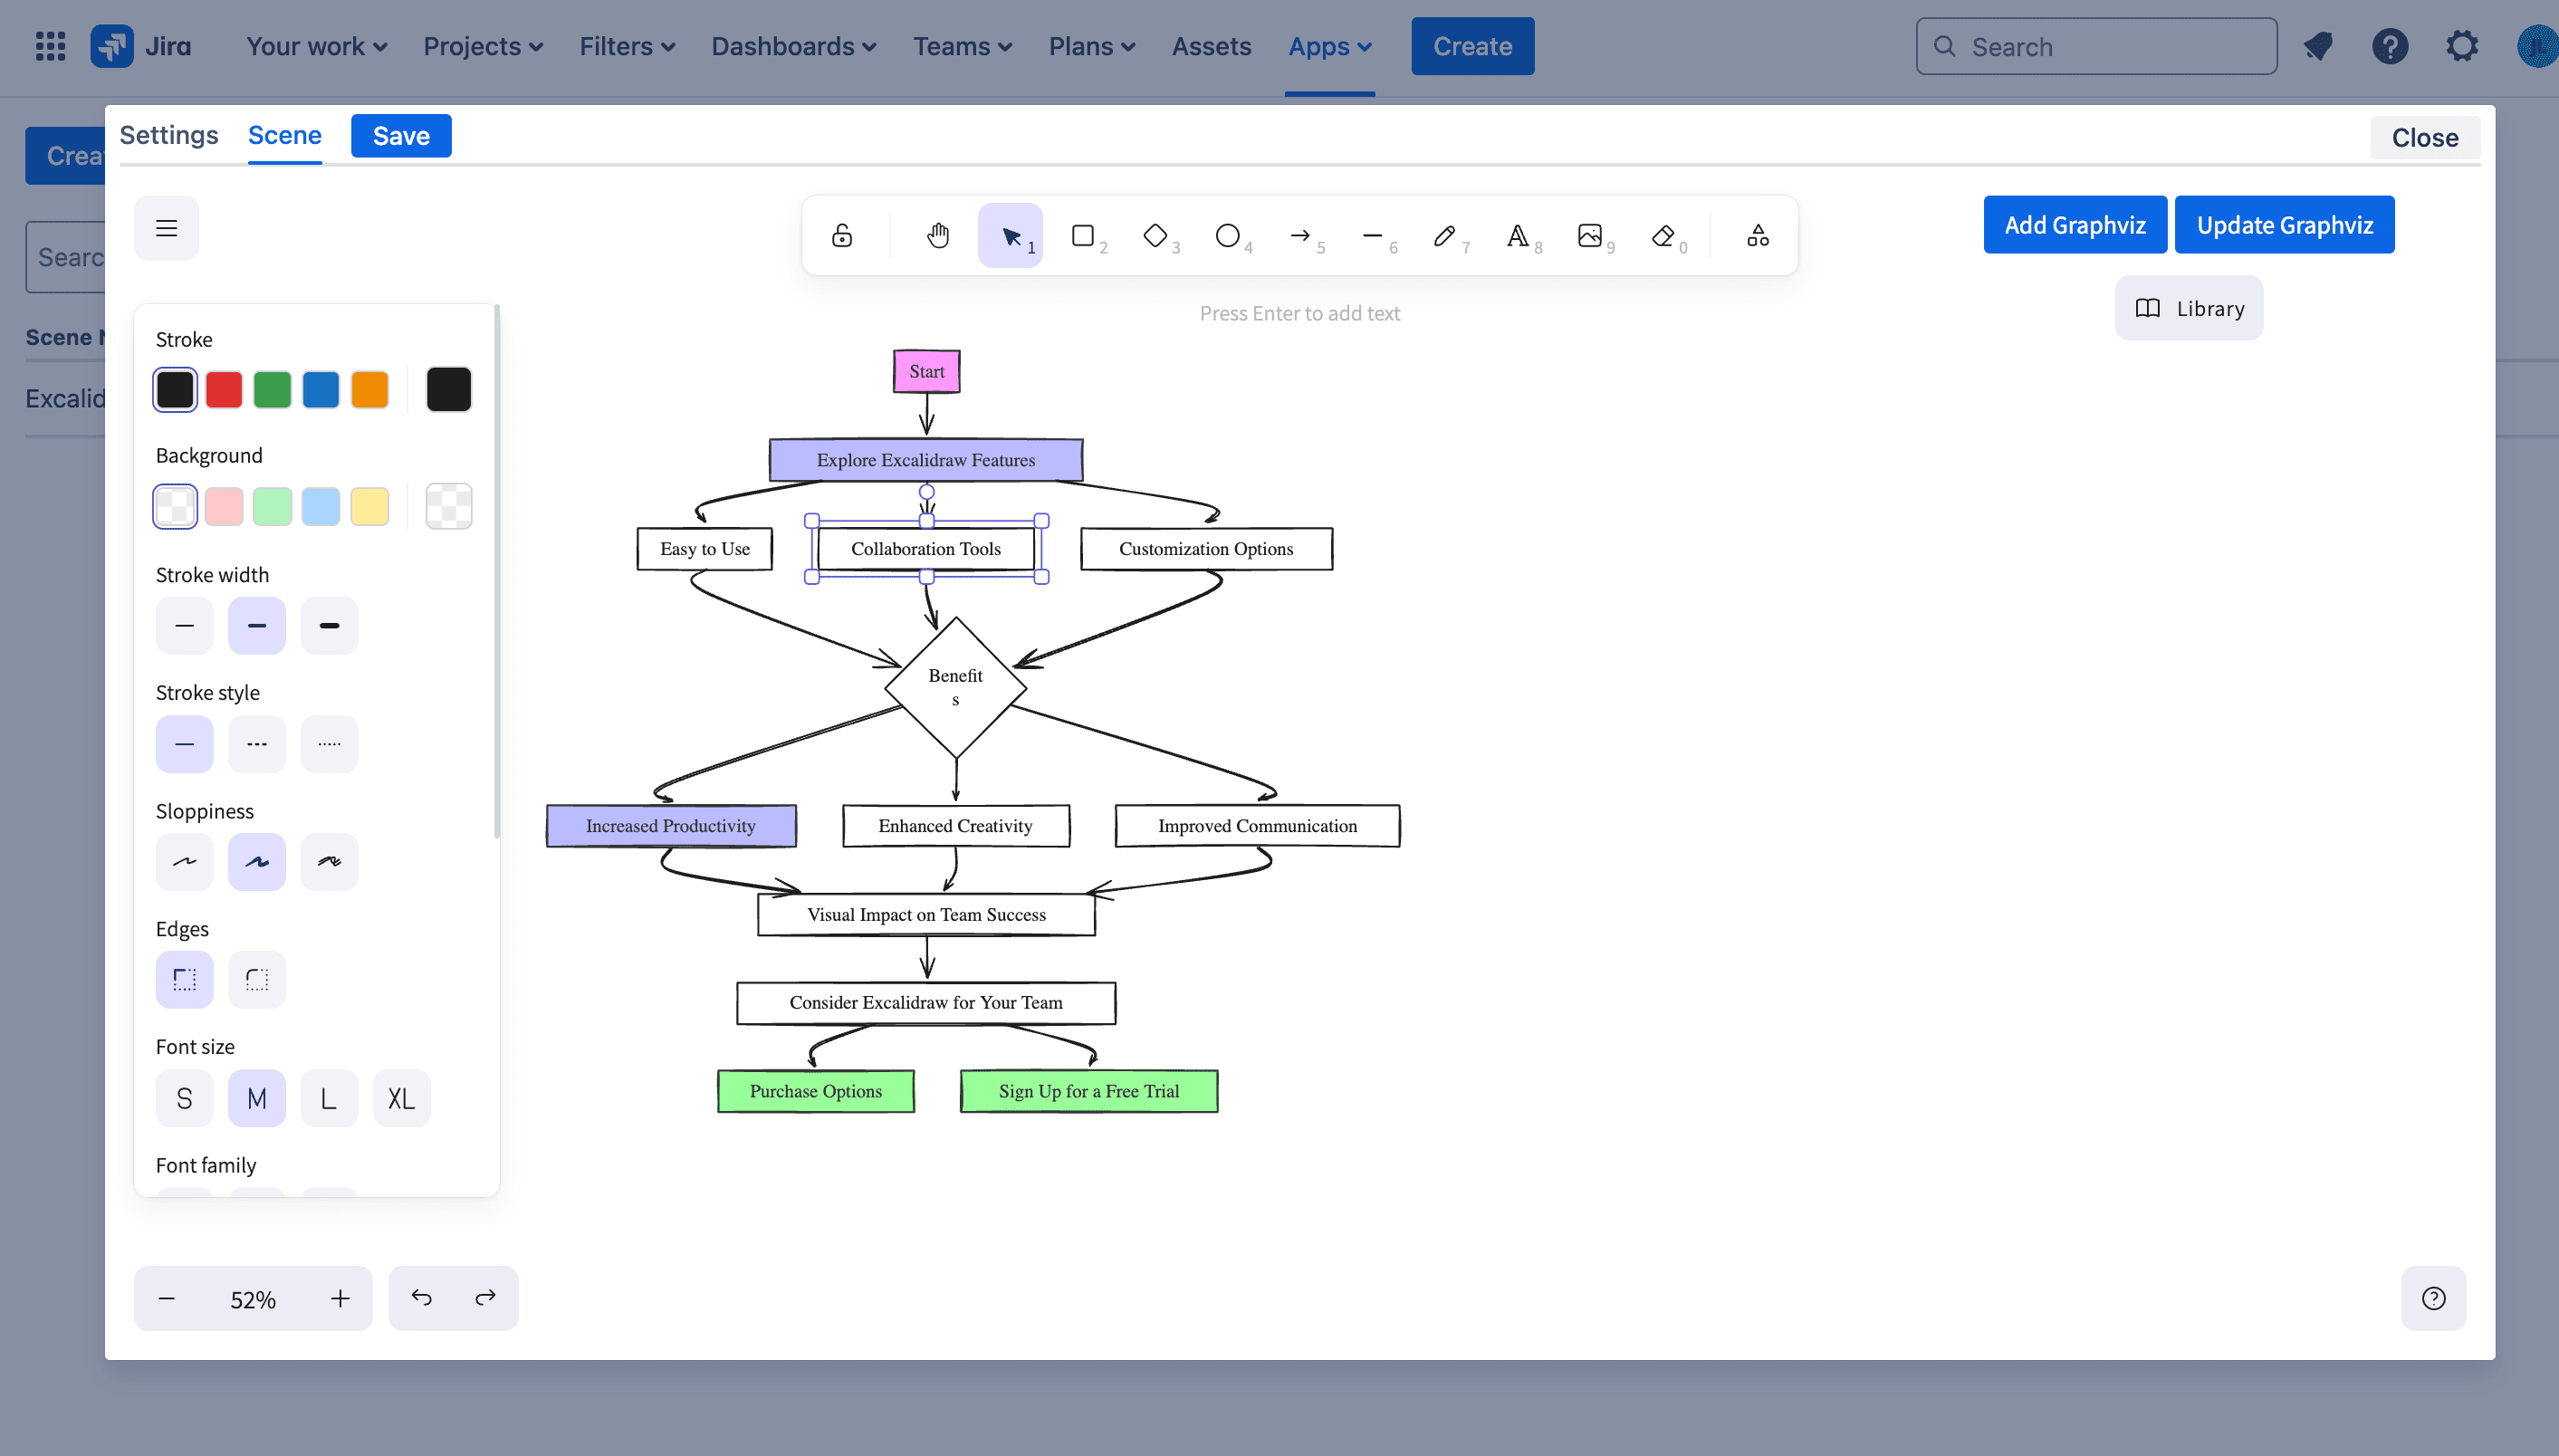
Task: Select the Arrow tool
Action: [x=1300, y=236]
